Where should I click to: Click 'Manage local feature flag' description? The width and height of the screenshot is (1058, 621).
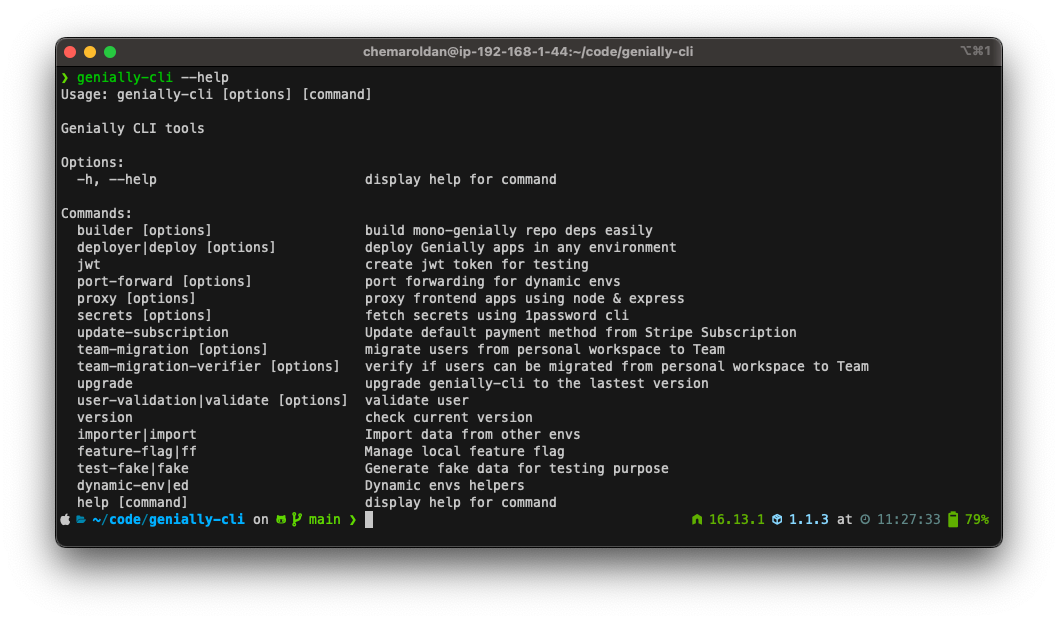coord(464,452)
